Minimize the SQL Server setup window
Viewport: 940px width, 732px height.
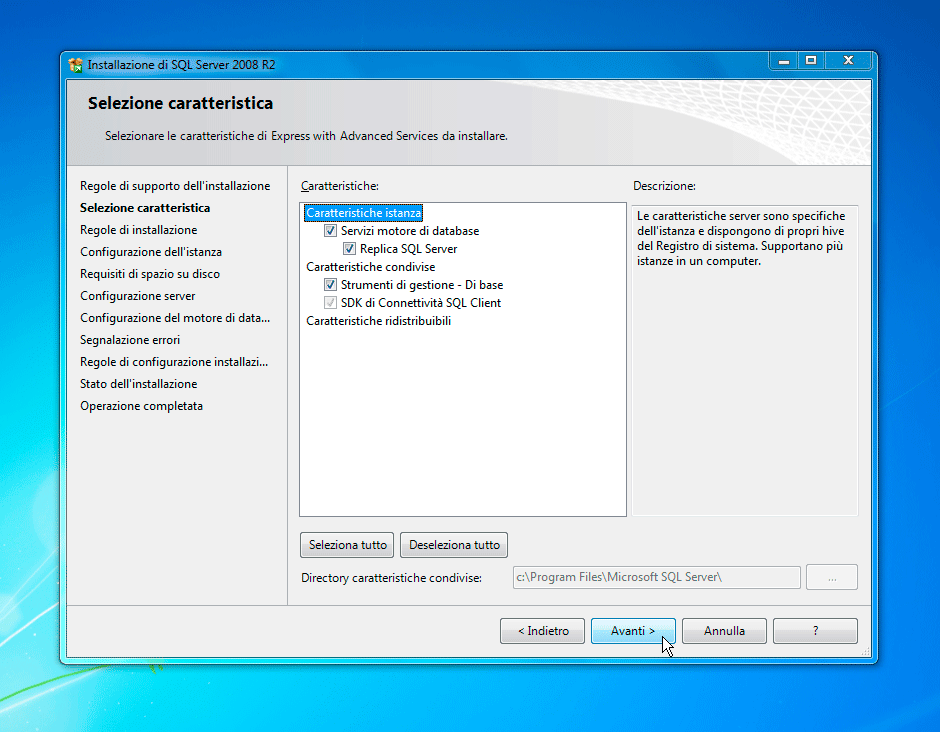pos(784,61)
